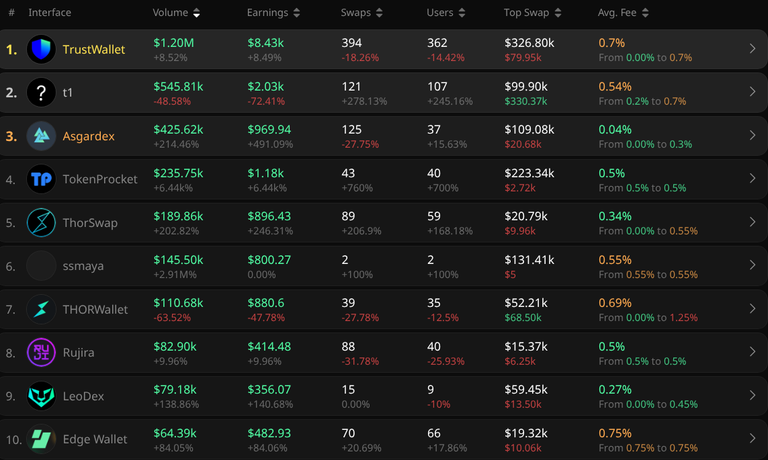768x460 pixels.
Task: Click the Asgardex logo icon
Action: click(41, 136)
